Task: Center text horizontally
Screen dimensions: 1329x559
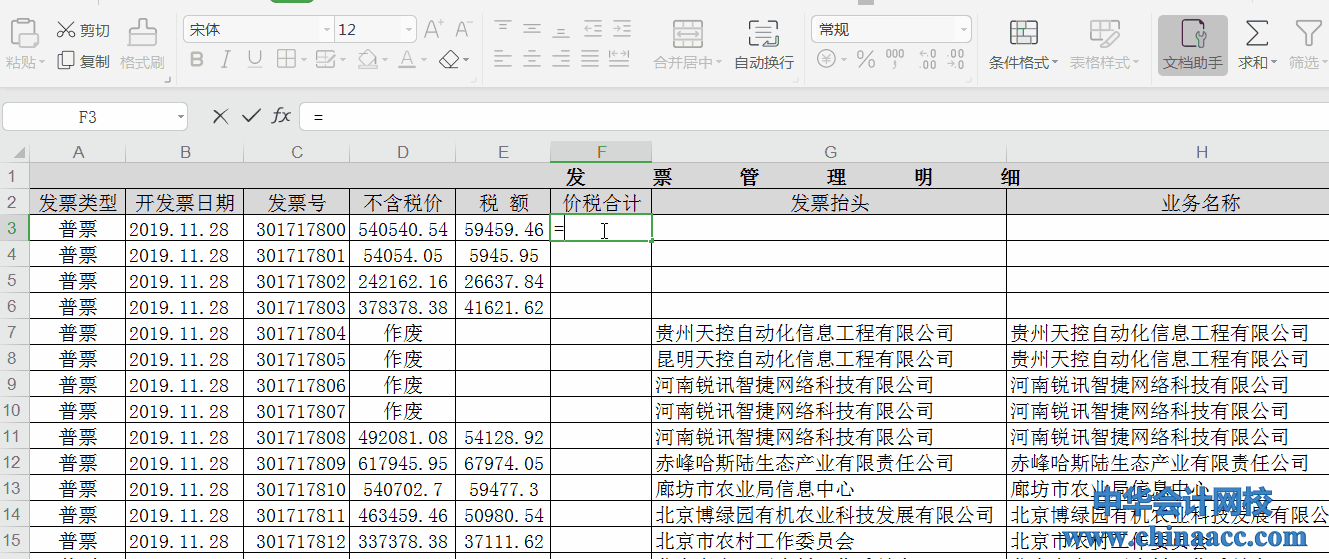Action: pos(532,60)
